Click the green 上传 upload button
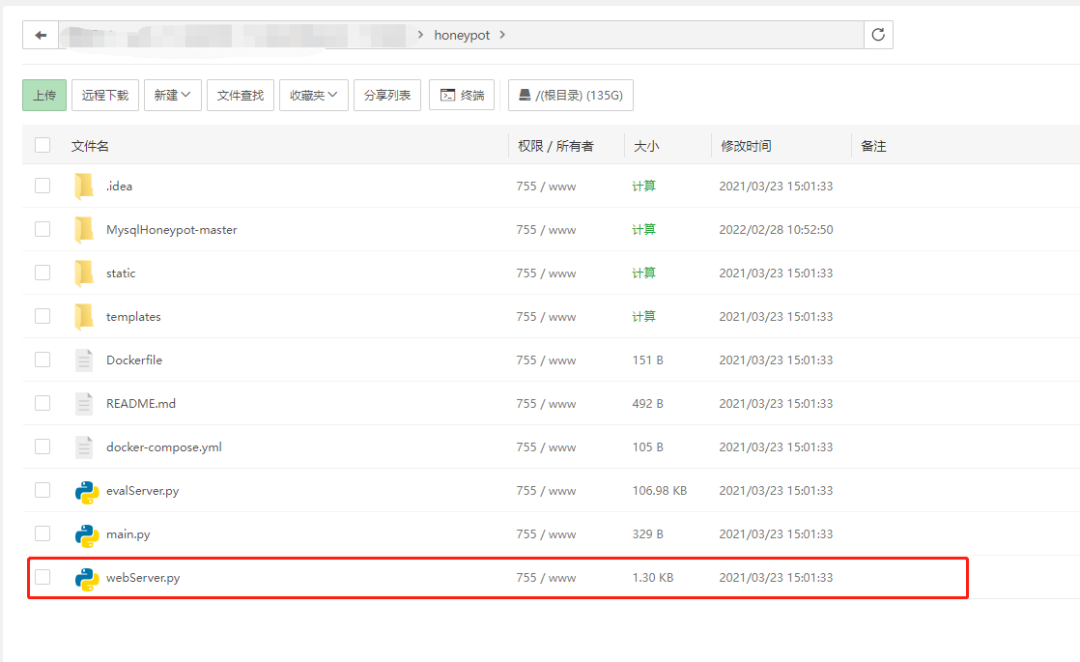Viewport: 1080px width, 662px height. pyautogui.click(x=44, y=95)
